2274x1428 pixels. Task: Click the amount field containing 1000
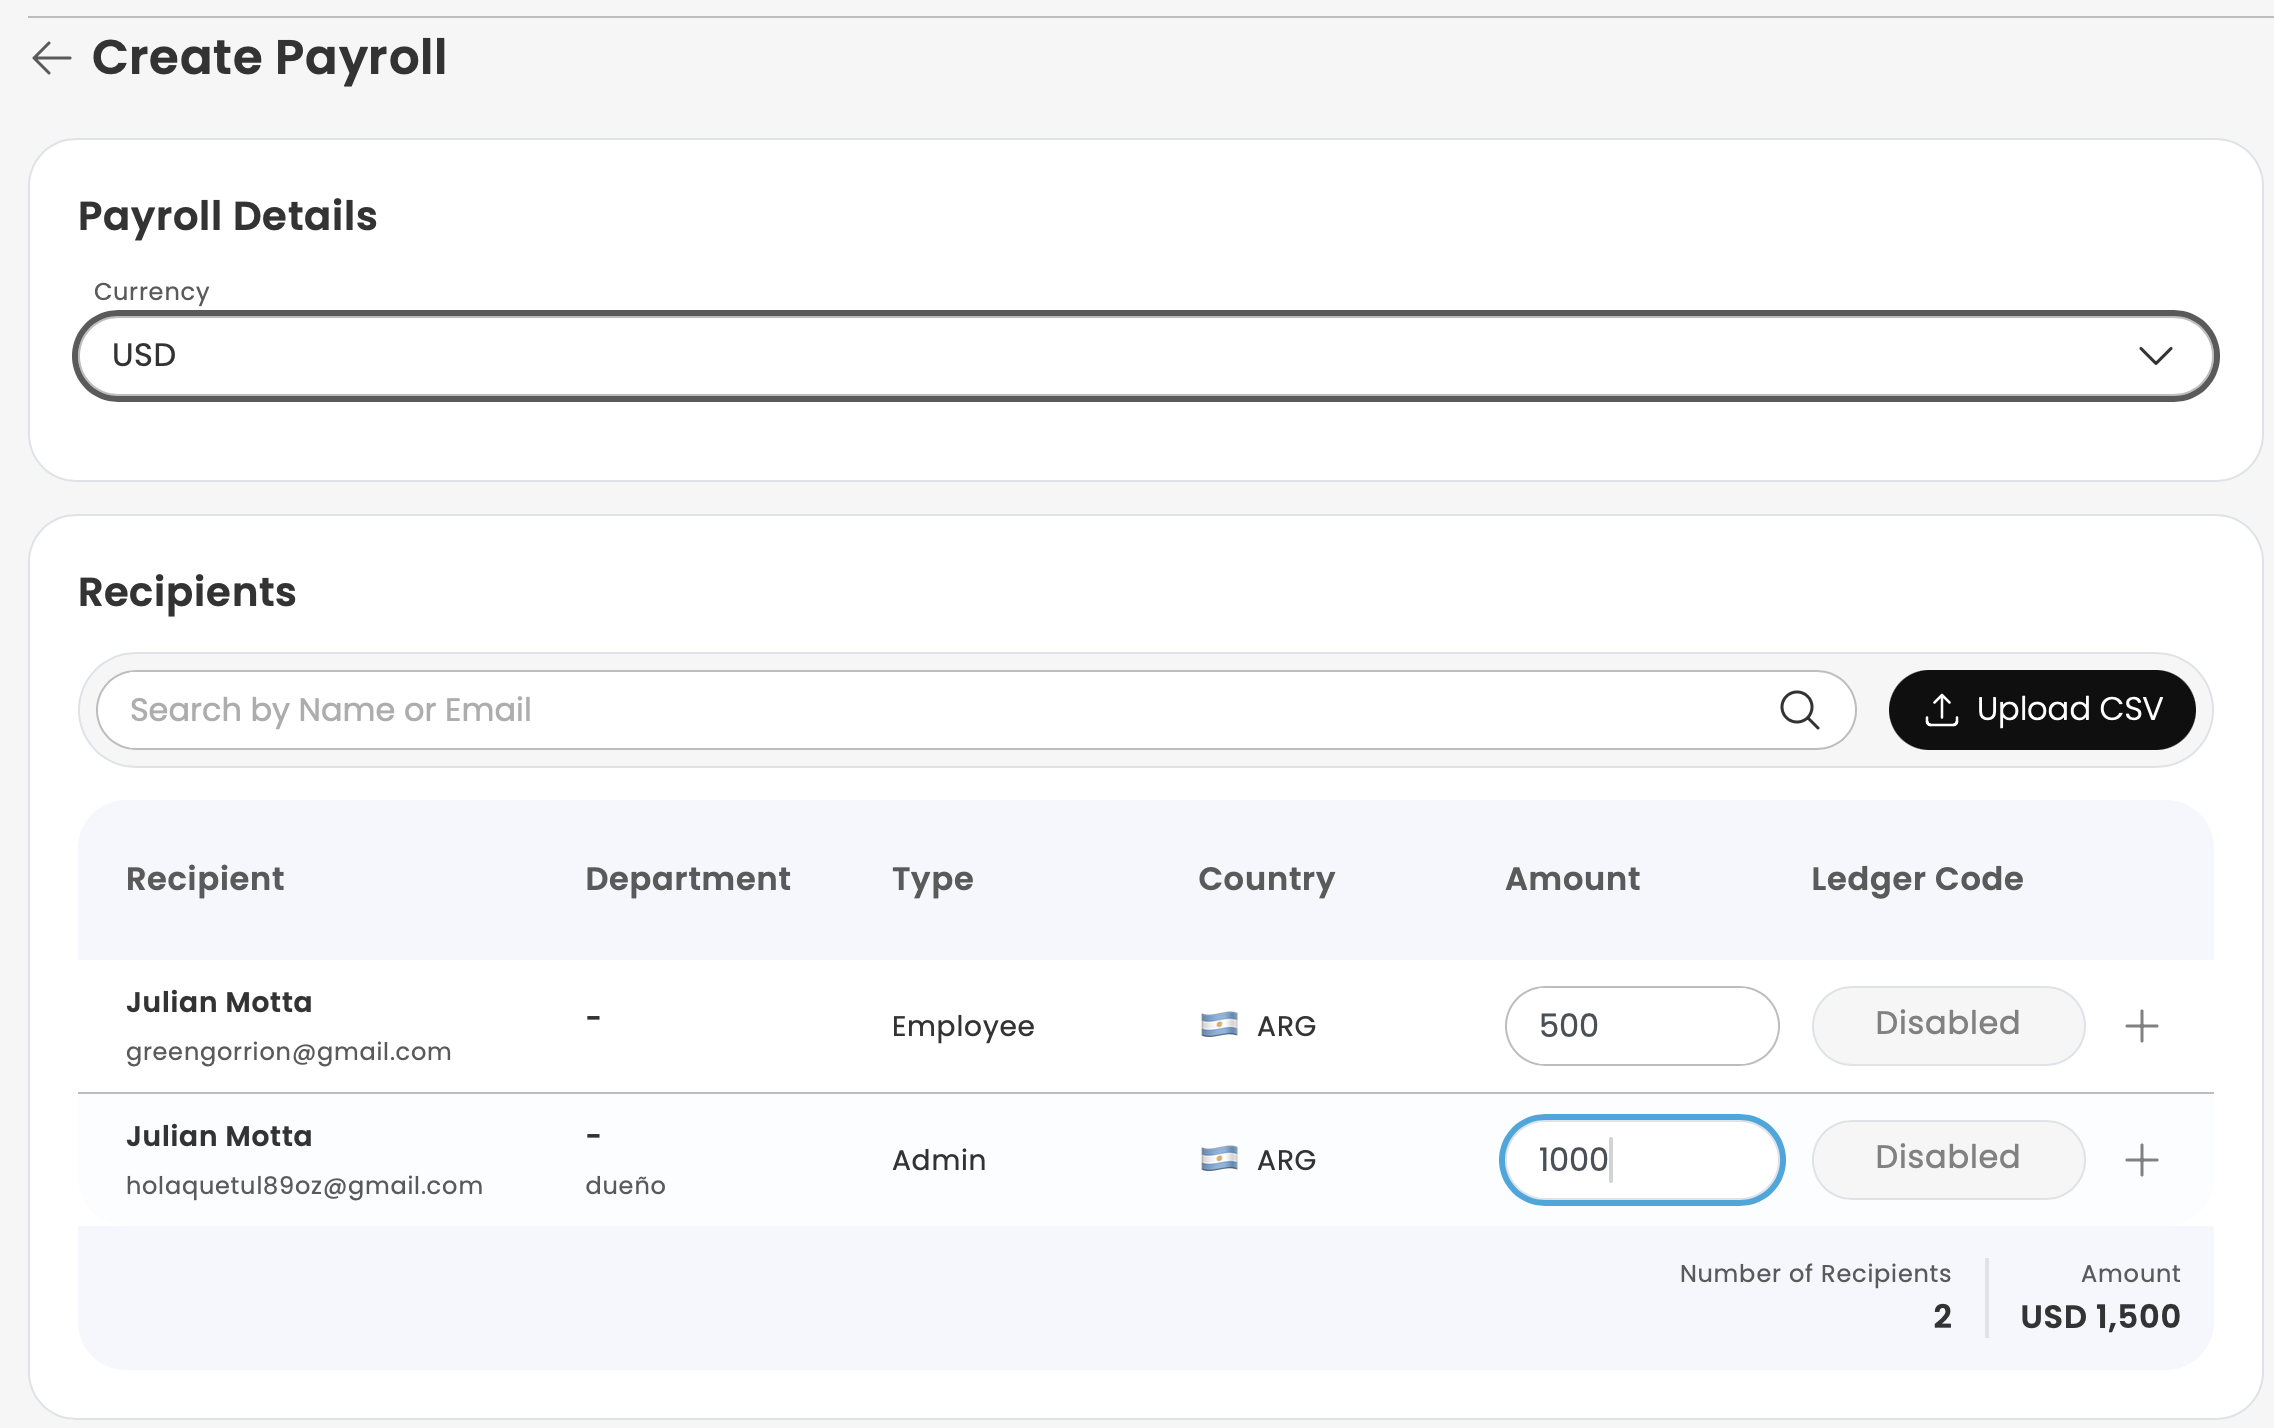1641,1160
